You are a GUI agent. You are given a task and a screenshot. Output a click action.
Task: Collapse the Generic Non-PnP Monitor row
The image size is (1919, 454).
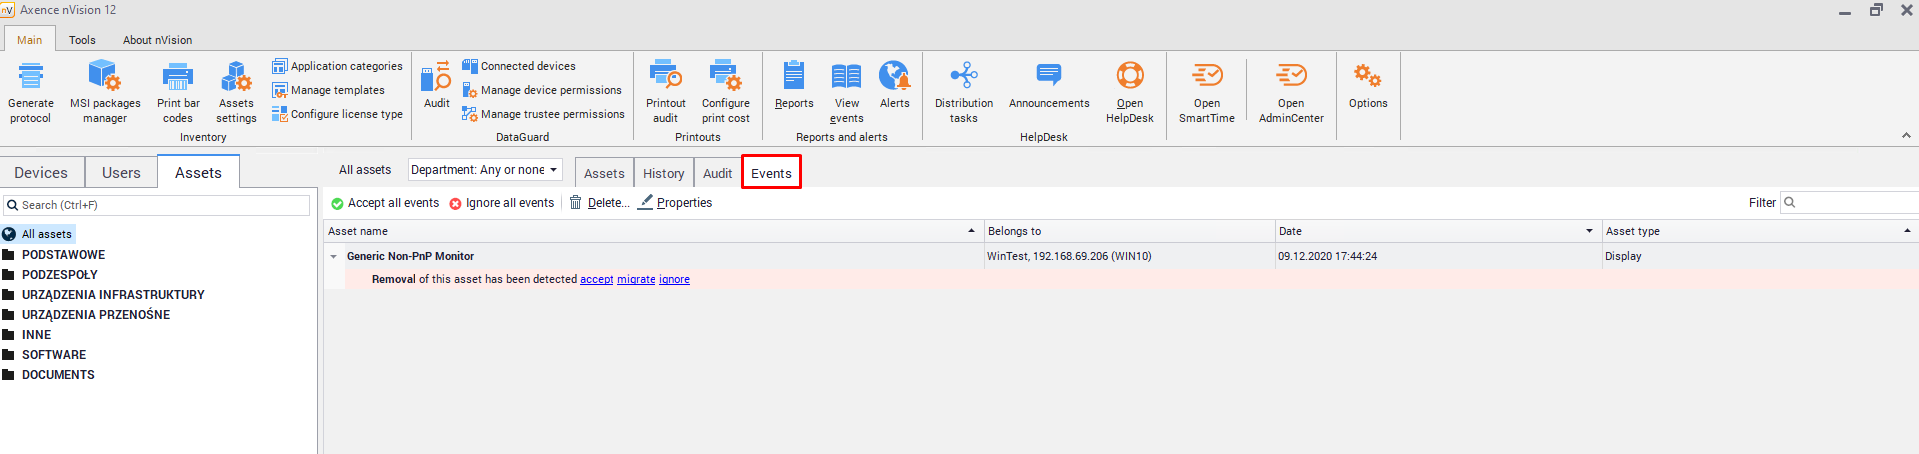pyautogui.click(x=334, y=257)
